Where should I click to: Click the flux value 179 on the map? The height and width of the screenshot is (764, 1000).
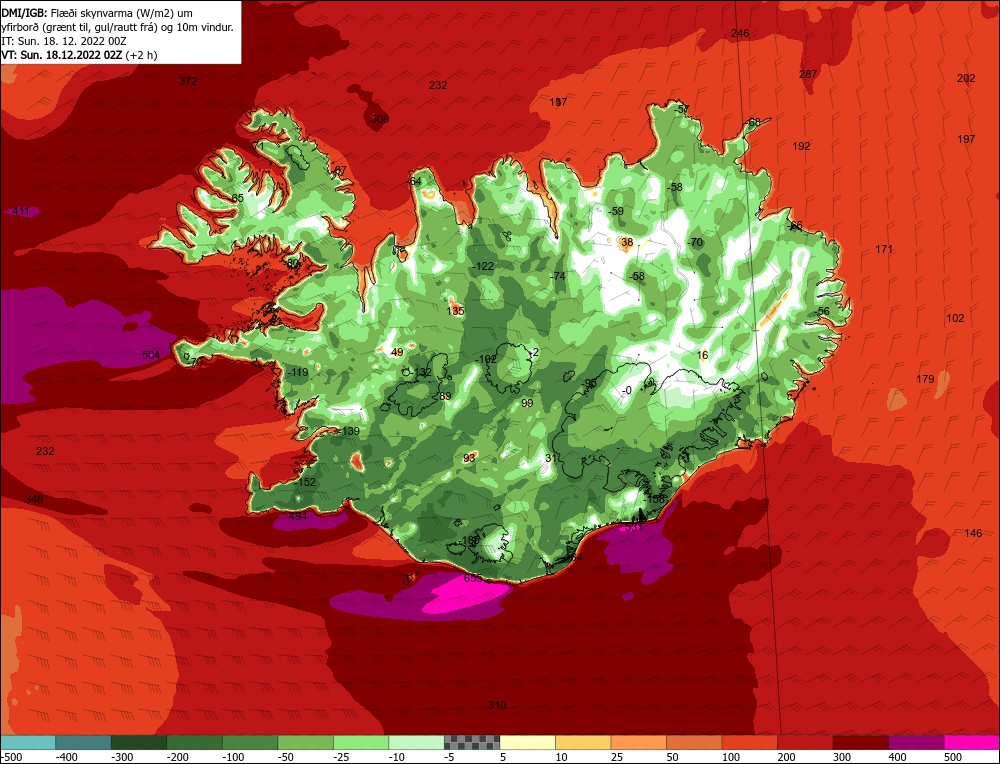(x=925, y=379)
